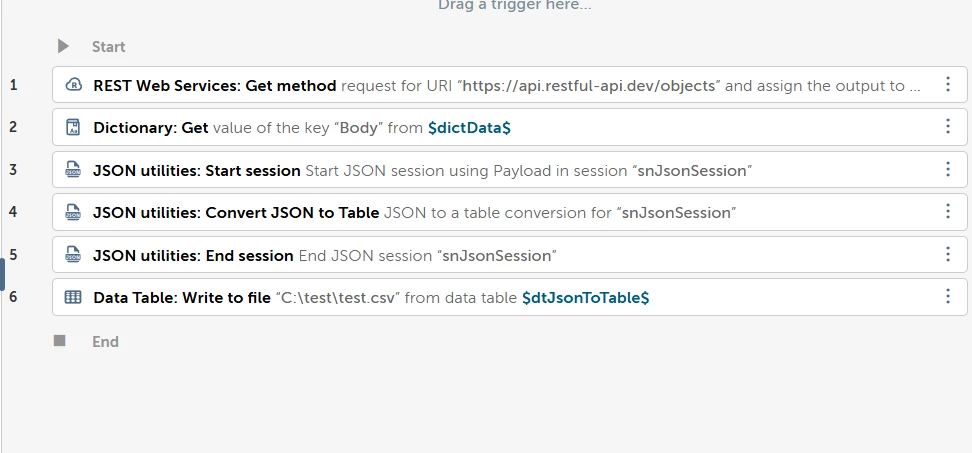Open three-dot menu for JSON End session
Screen dimensions: 972x453
point(947,255)
